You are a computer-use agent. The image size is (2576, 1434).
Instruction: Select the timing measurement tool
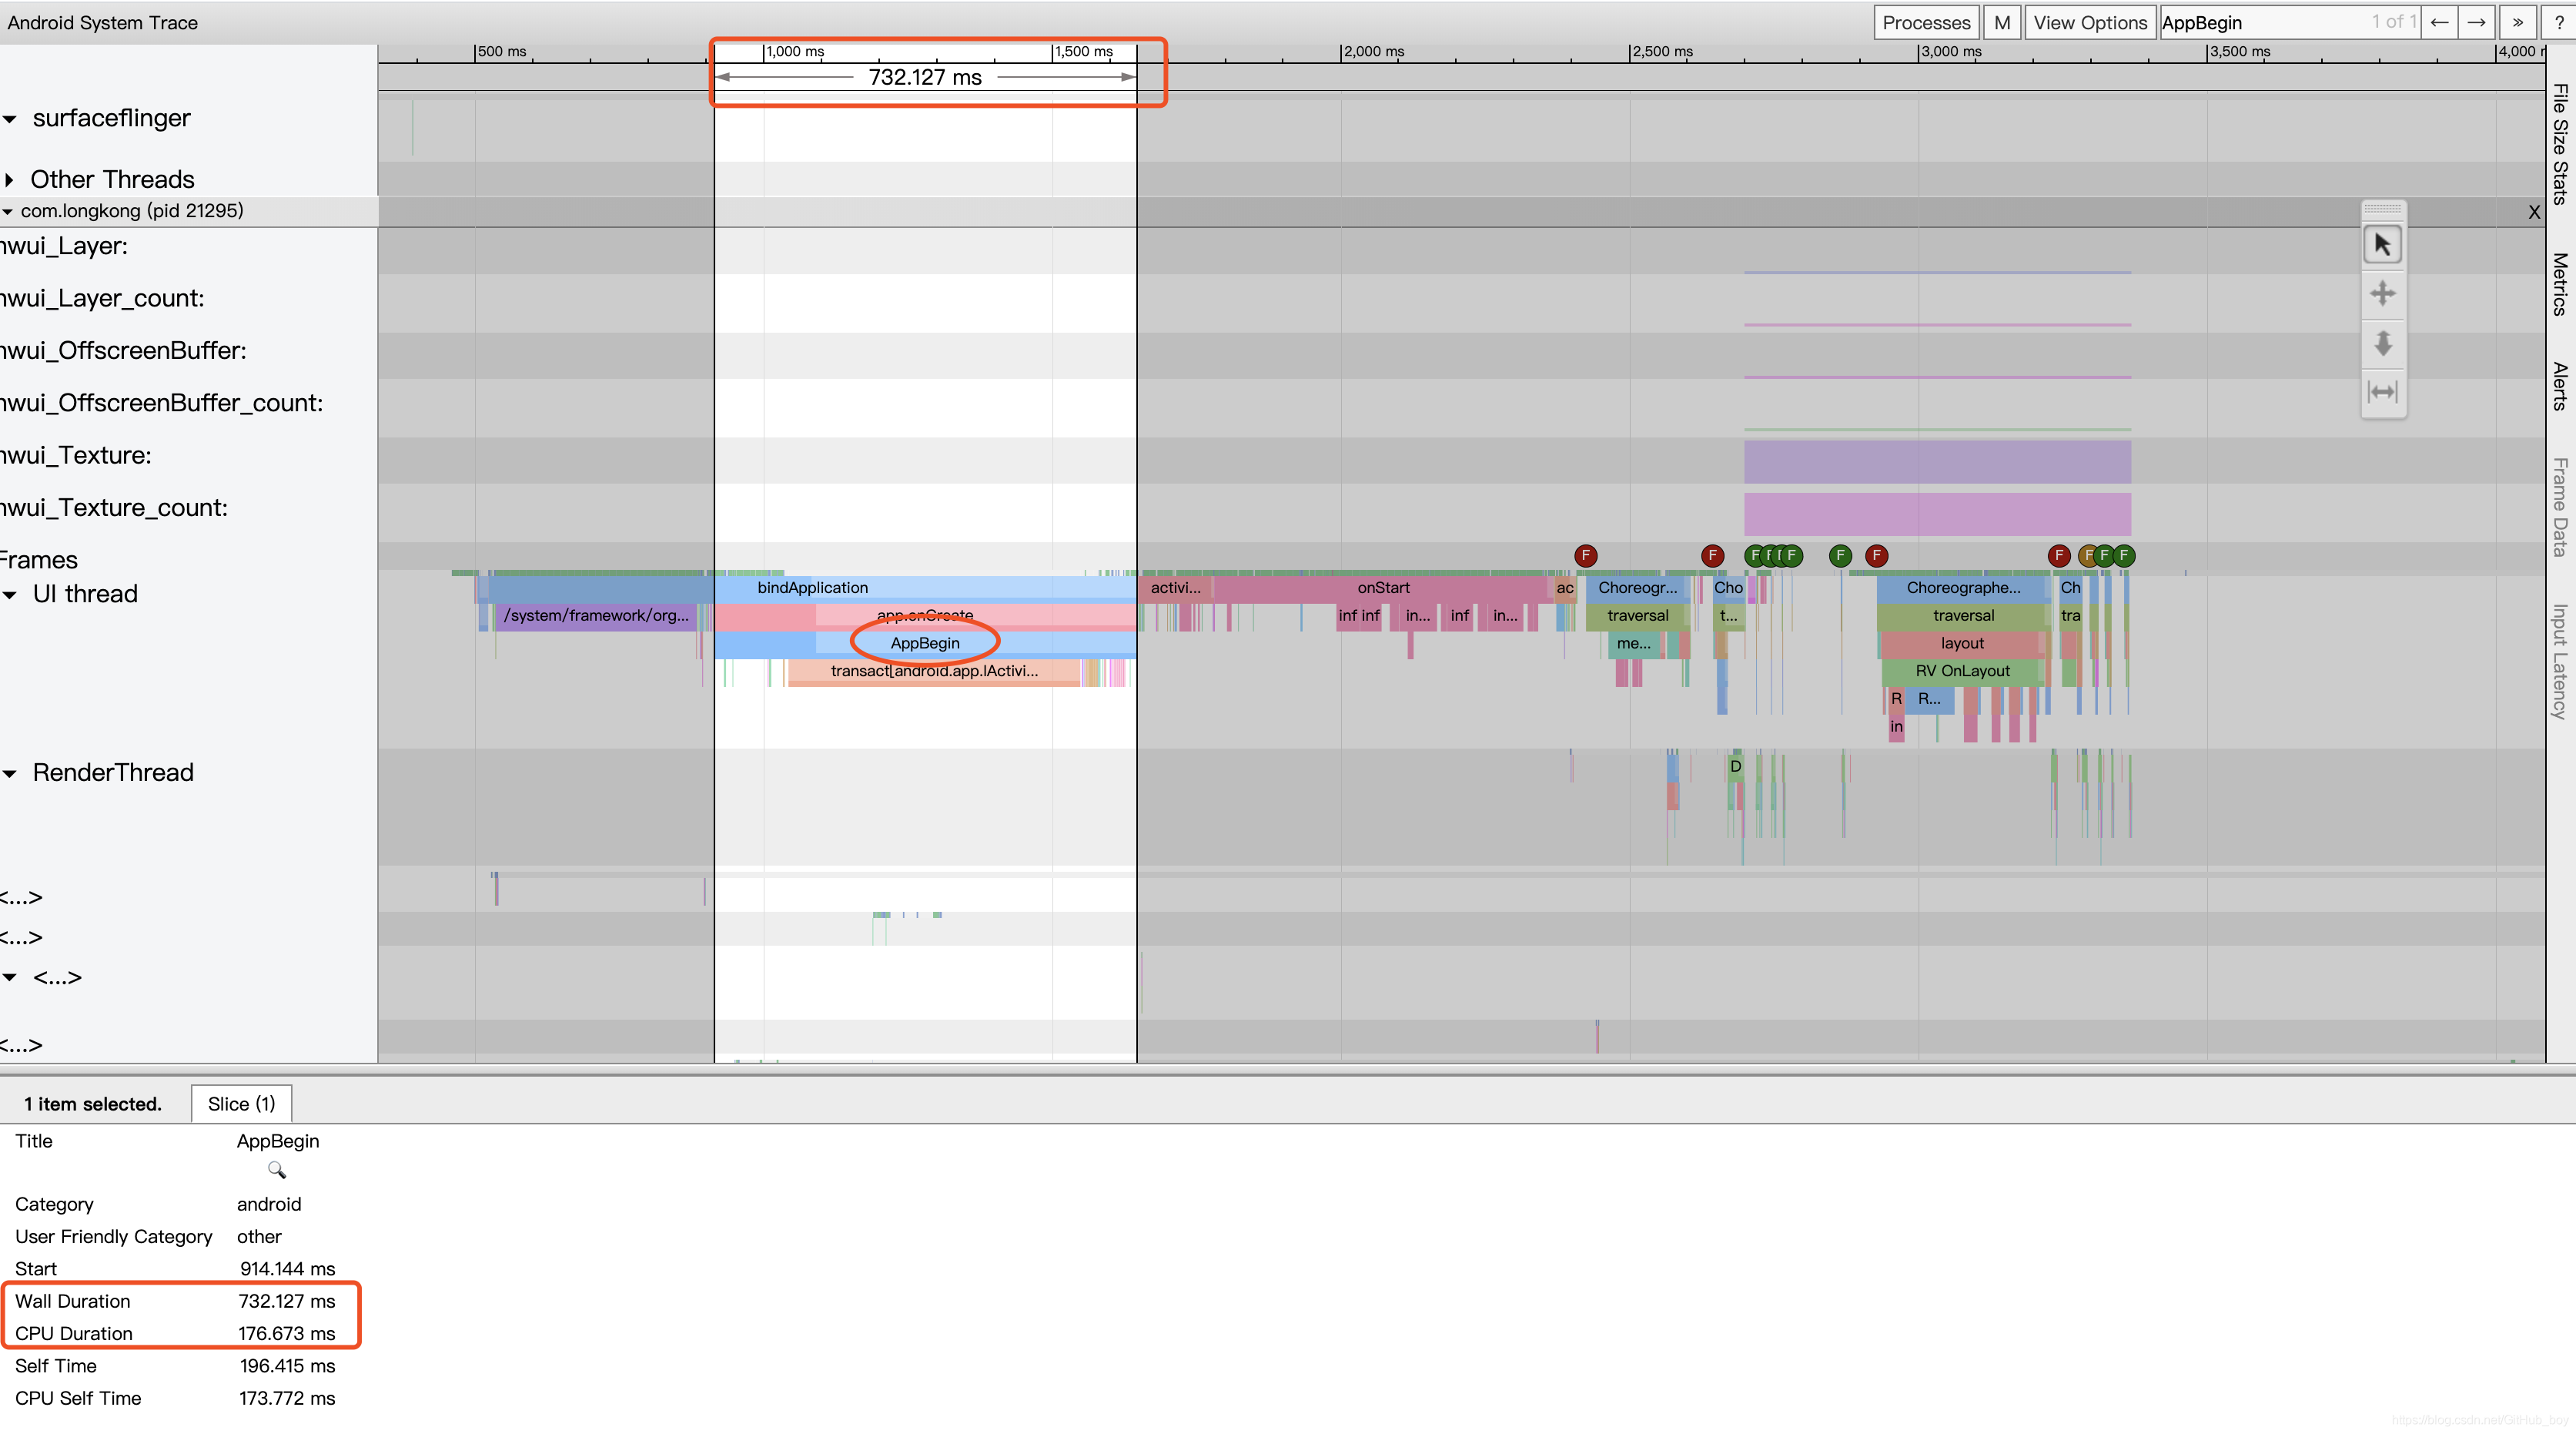tap(2382, 392)
